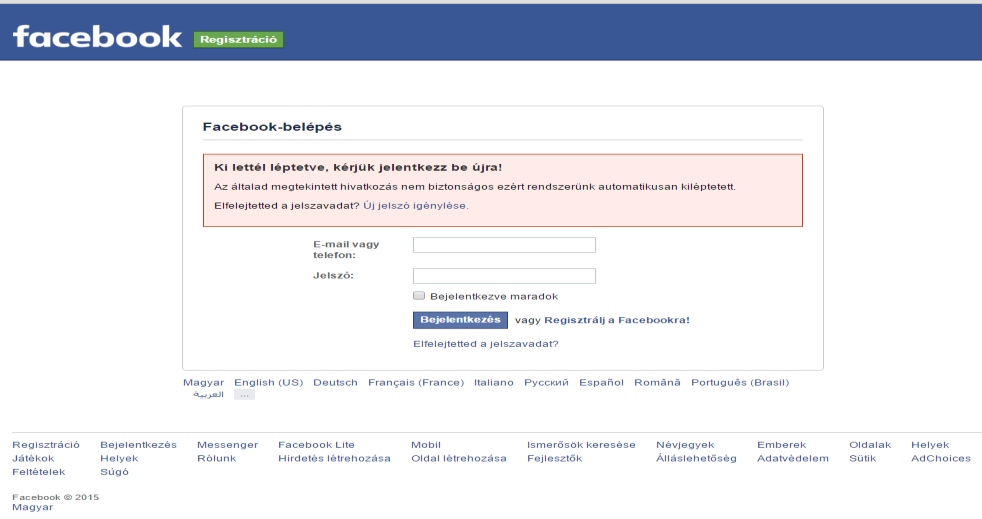Viewport: 982px width, 519px height.
Task: Click Elfelejtetted a jelszavadat? link below login button
Action: click(485, 344)
